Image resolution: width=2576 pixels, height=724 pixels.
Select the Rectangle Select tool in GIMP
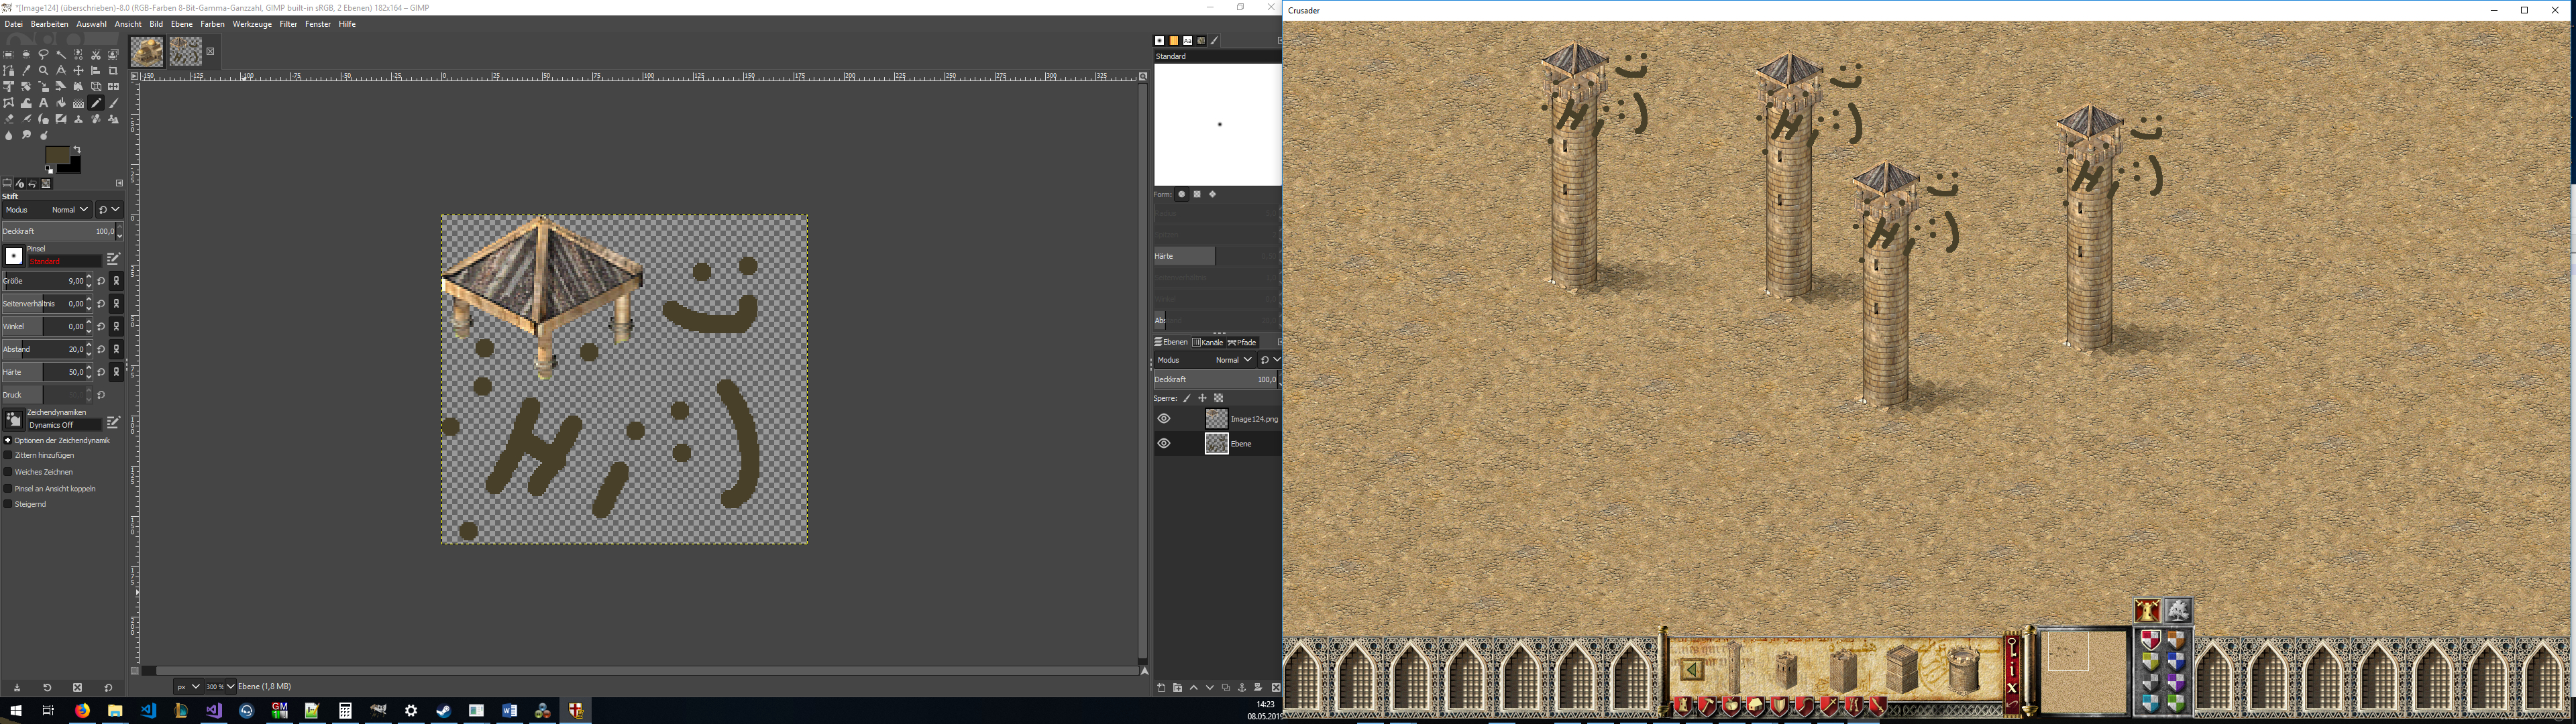9,55
